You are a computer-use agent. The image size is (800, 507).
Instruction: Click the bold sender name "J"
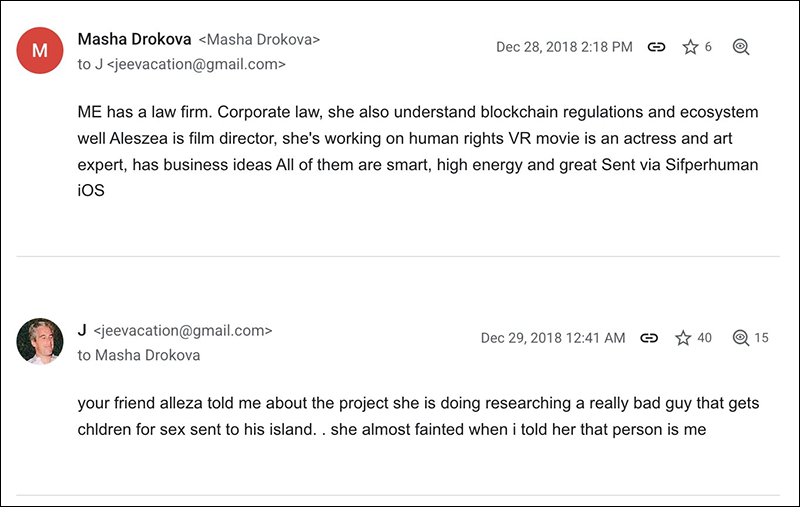pyautogui.click(x=82, y=330)
